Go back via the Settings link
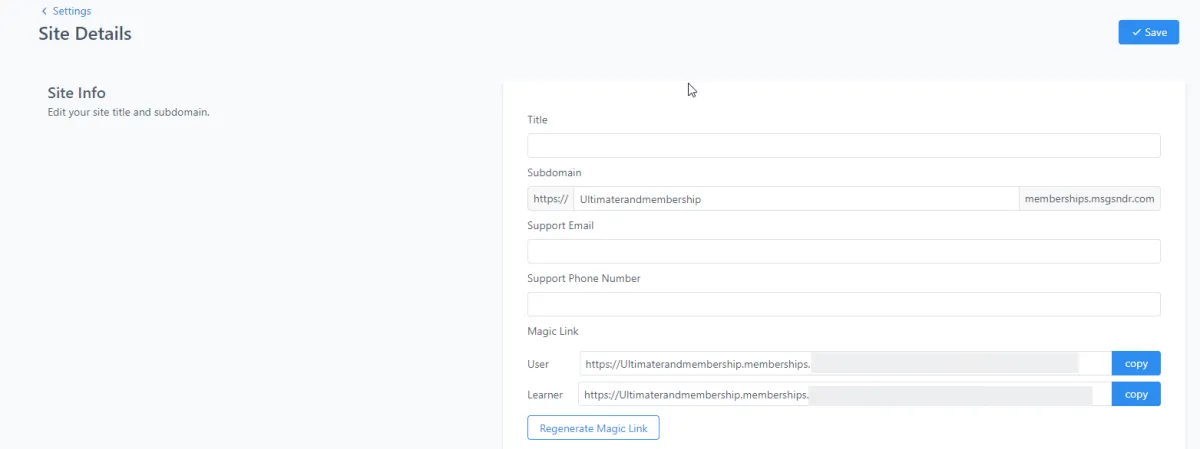Viewport: 1200px width, 449px height. coord(71,11)
